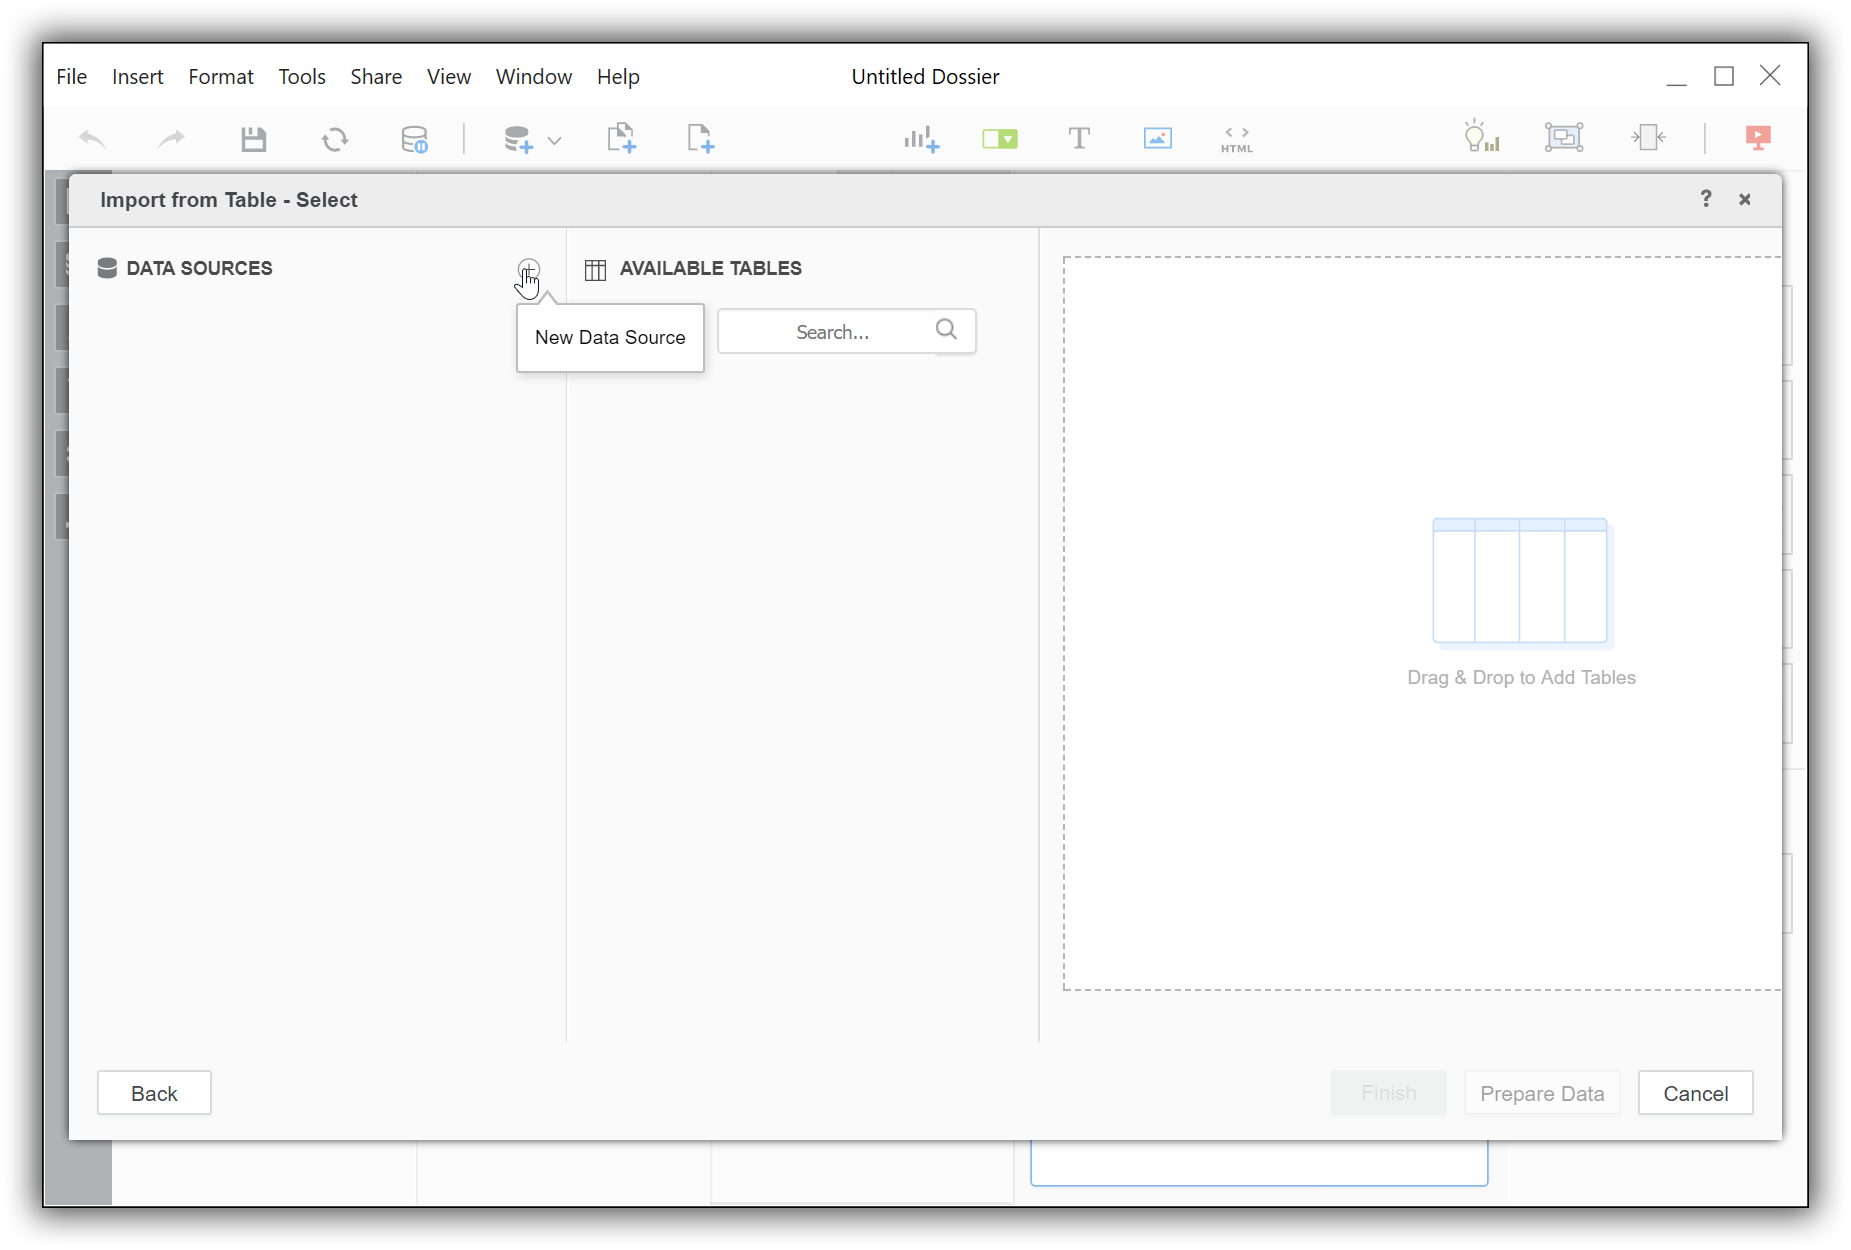The image size is (1851, 1250).
Task: Click the Back button
Action: [x=154, y=1093]
